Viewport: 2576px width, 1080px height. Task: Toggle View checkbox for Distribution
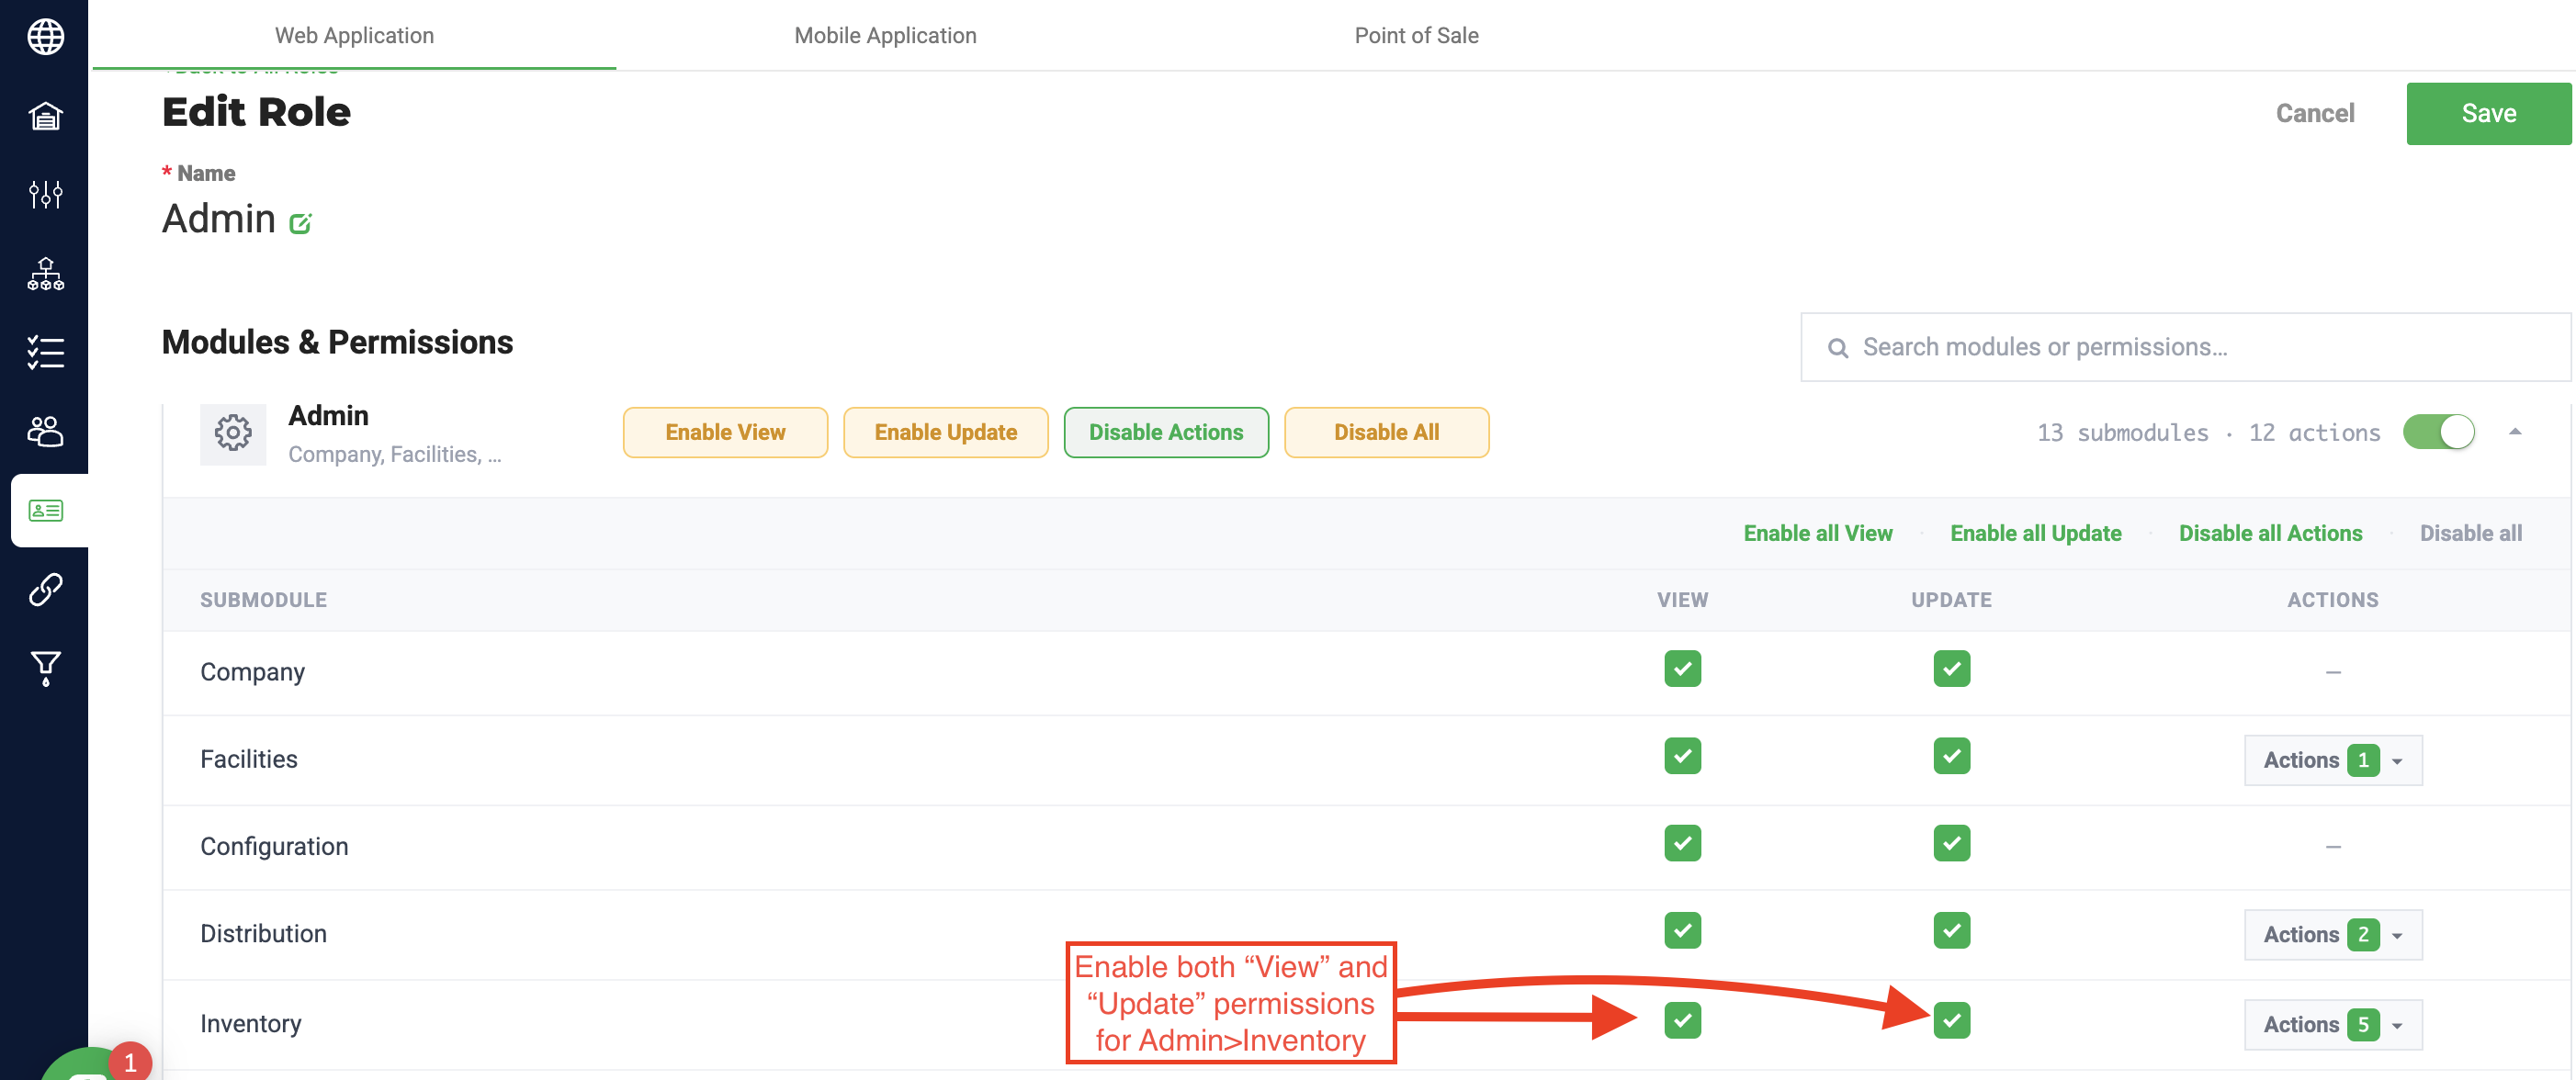(1682, 930)
